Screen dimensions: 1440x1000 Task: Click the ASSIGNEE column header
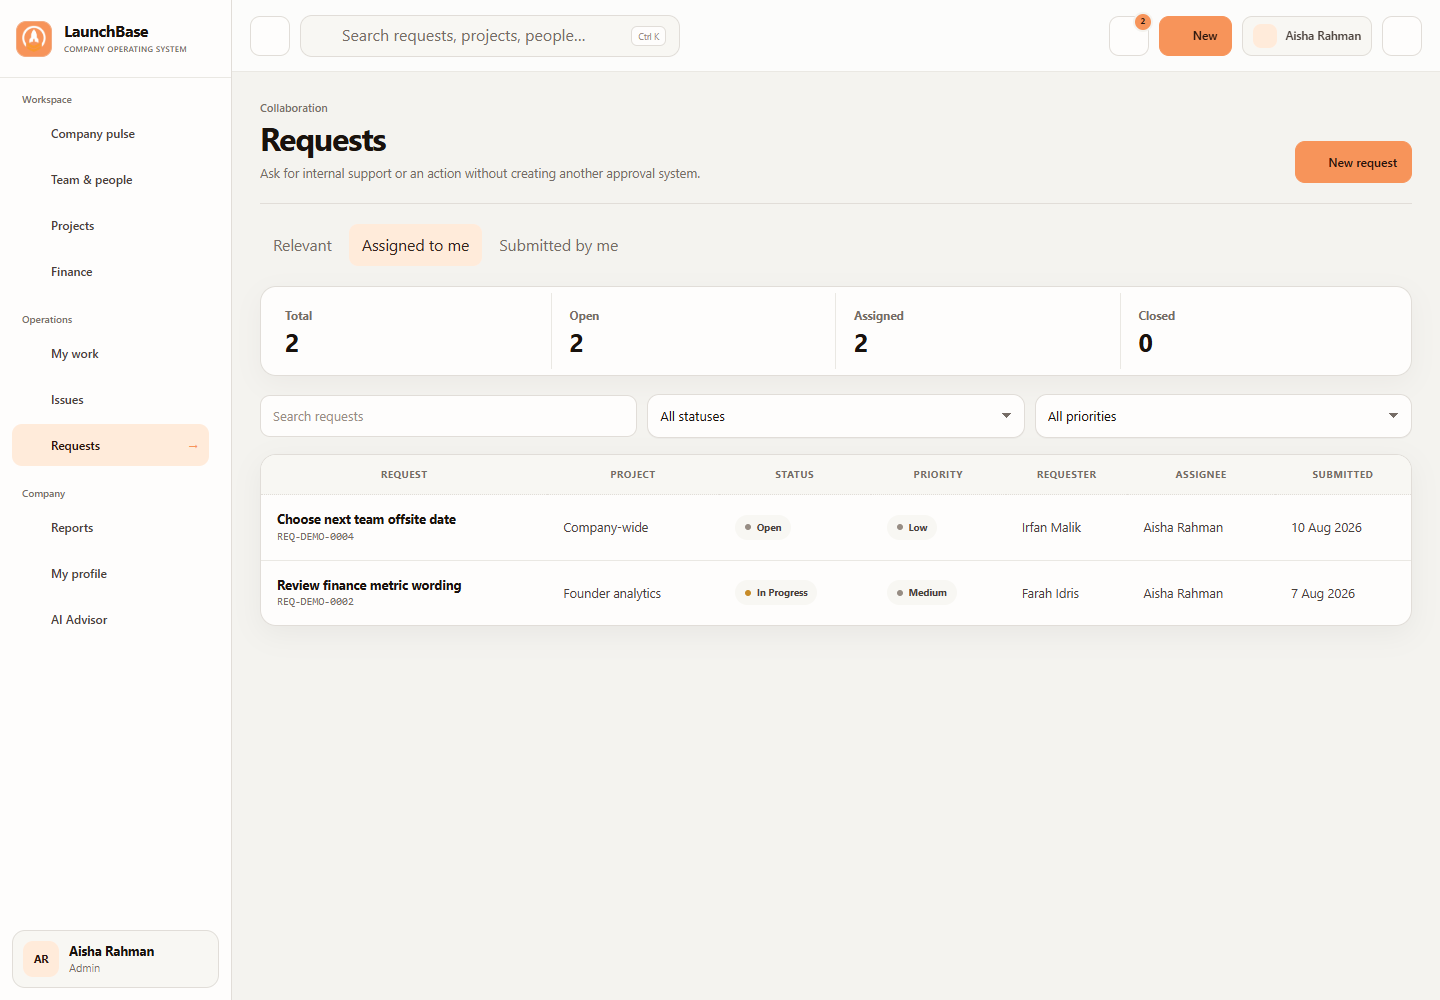point(1201,475)
